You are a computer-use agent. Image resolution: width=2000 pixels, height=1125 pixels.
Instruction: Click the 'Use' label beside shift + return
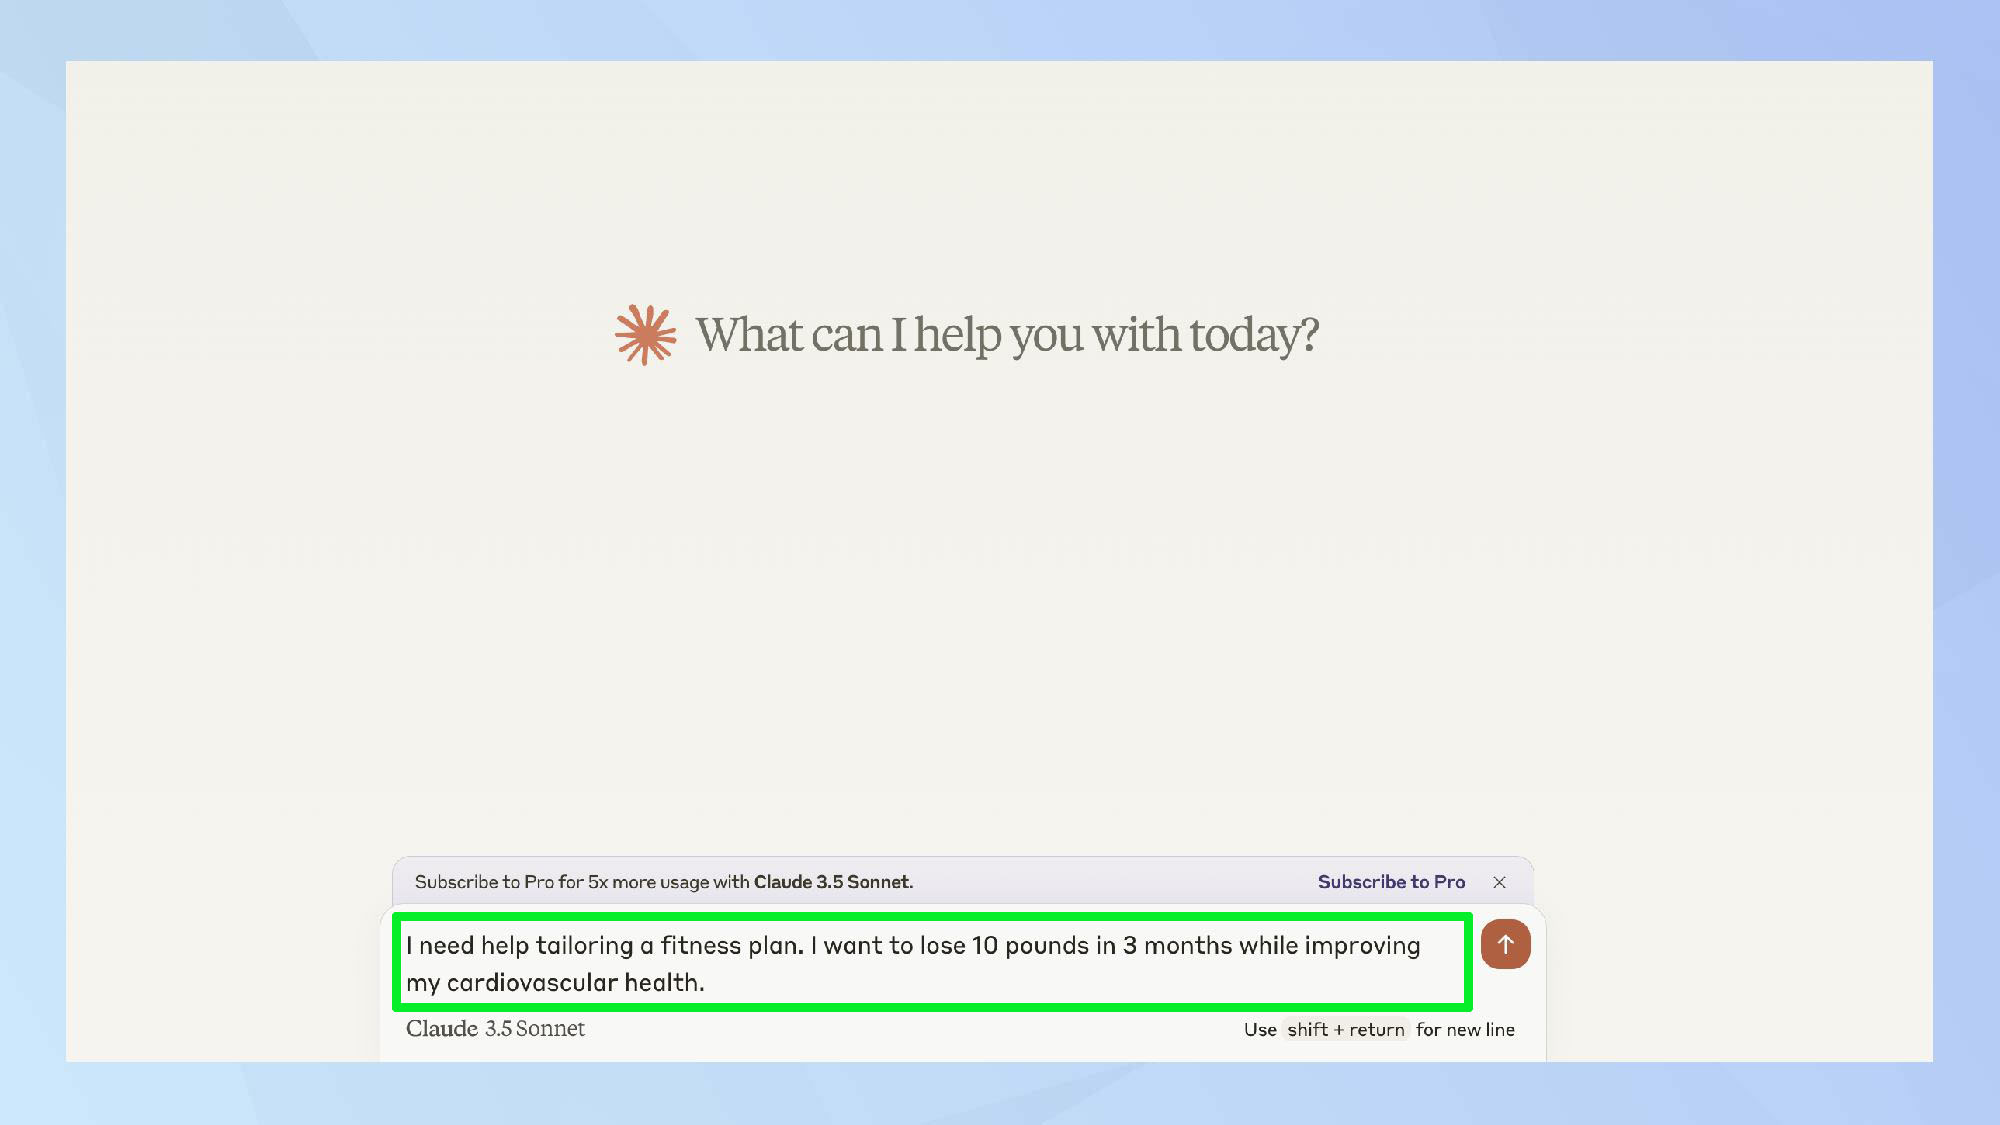point(1260,1030)
